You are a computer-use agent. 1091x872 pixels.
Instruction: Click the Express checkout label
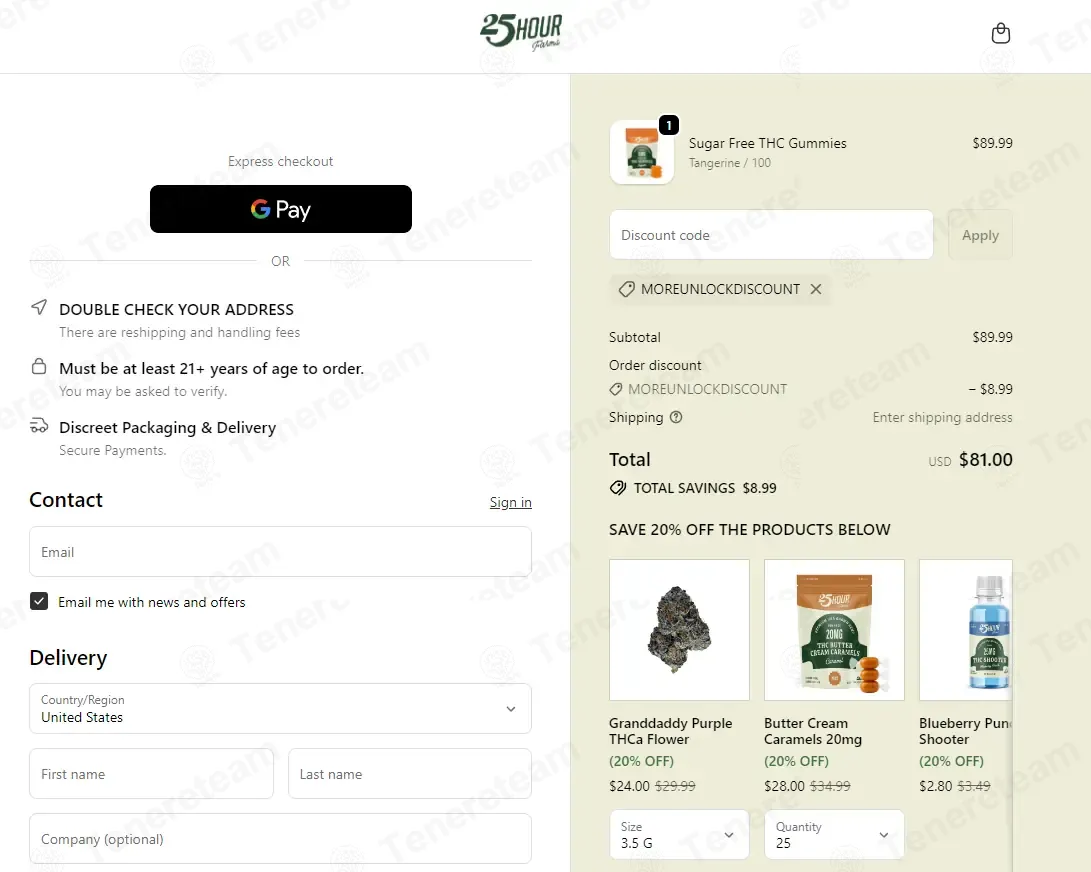280,161
